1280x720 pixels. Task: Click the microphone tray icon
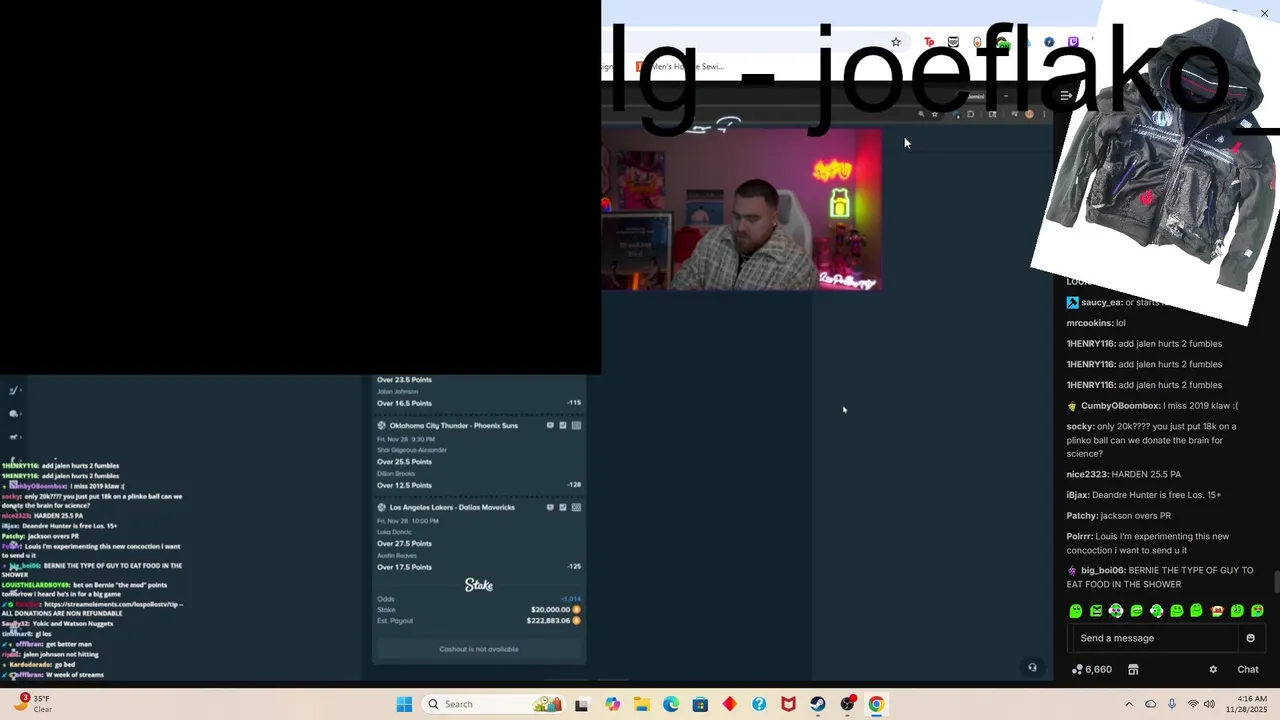tap(1172, 704)
